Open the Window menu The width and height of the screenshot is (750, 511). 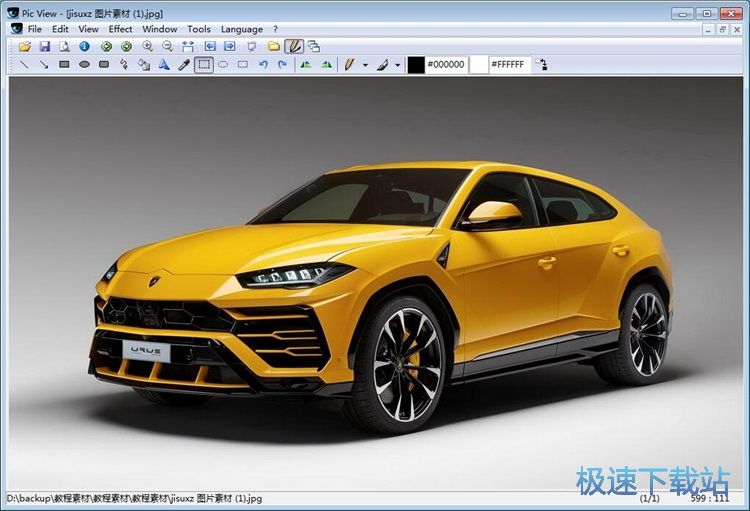[160, 29]
